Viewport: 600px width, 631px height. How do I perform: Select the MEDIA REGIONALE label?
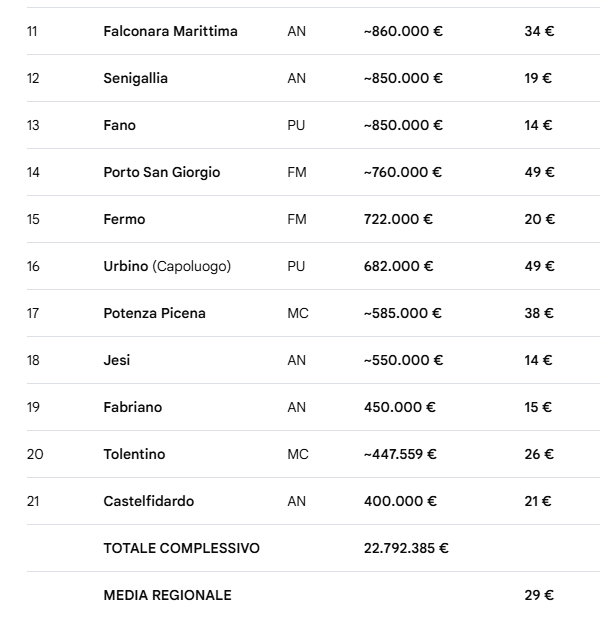pyautogui.click(x=167, y=595)
